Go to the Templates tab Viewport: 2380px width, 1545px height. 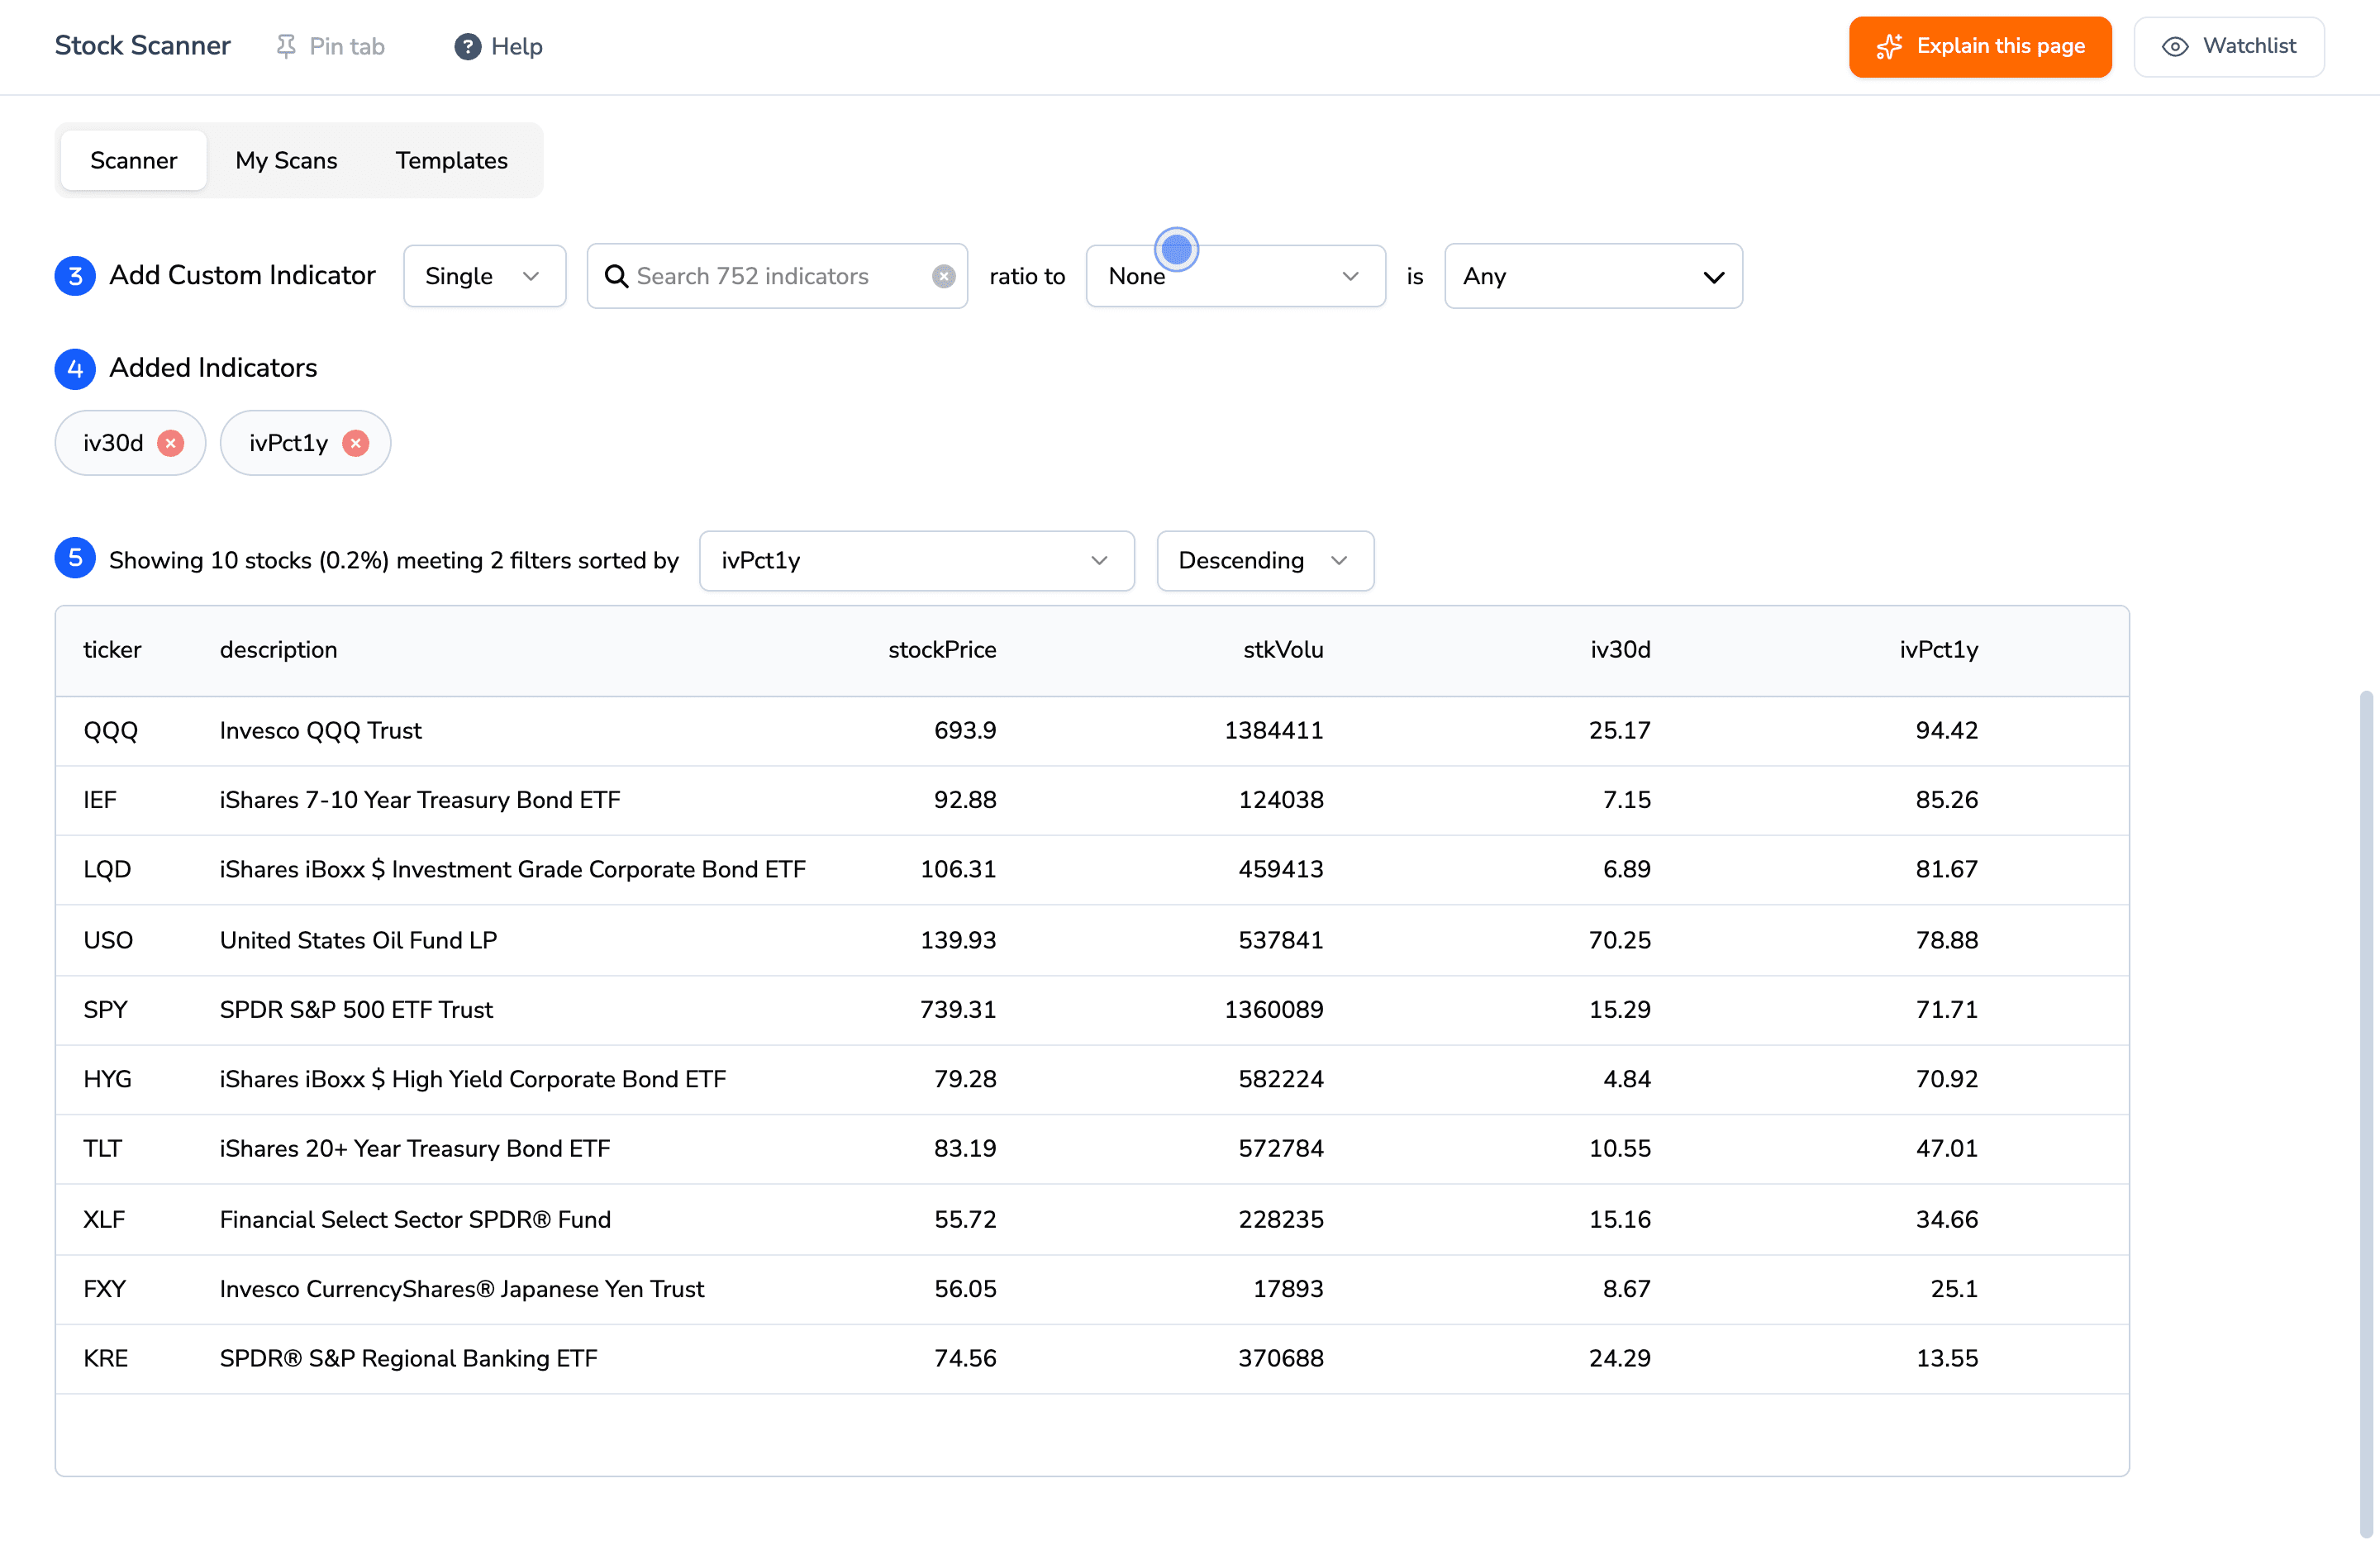[452, 160]
